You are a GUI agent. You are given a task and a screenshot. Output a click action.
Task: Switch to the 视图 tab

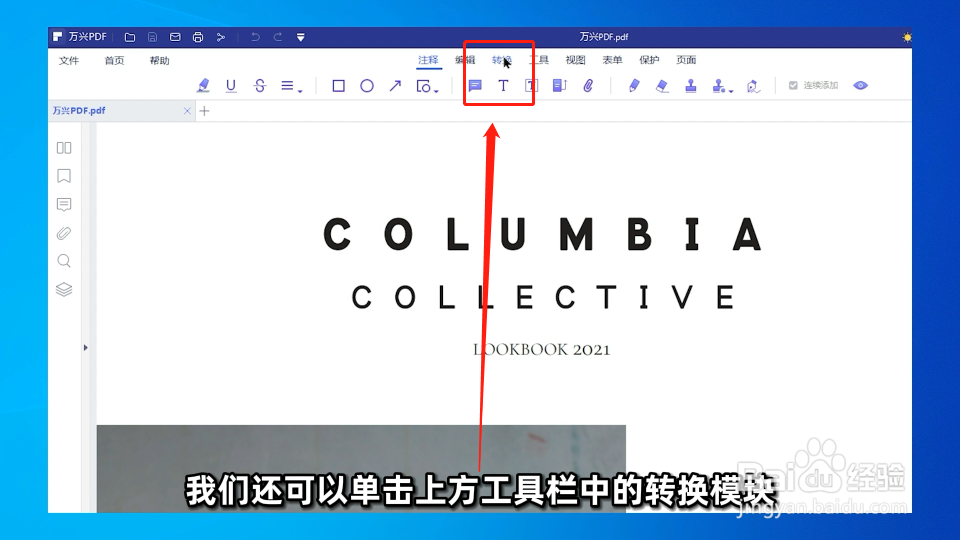576,60
